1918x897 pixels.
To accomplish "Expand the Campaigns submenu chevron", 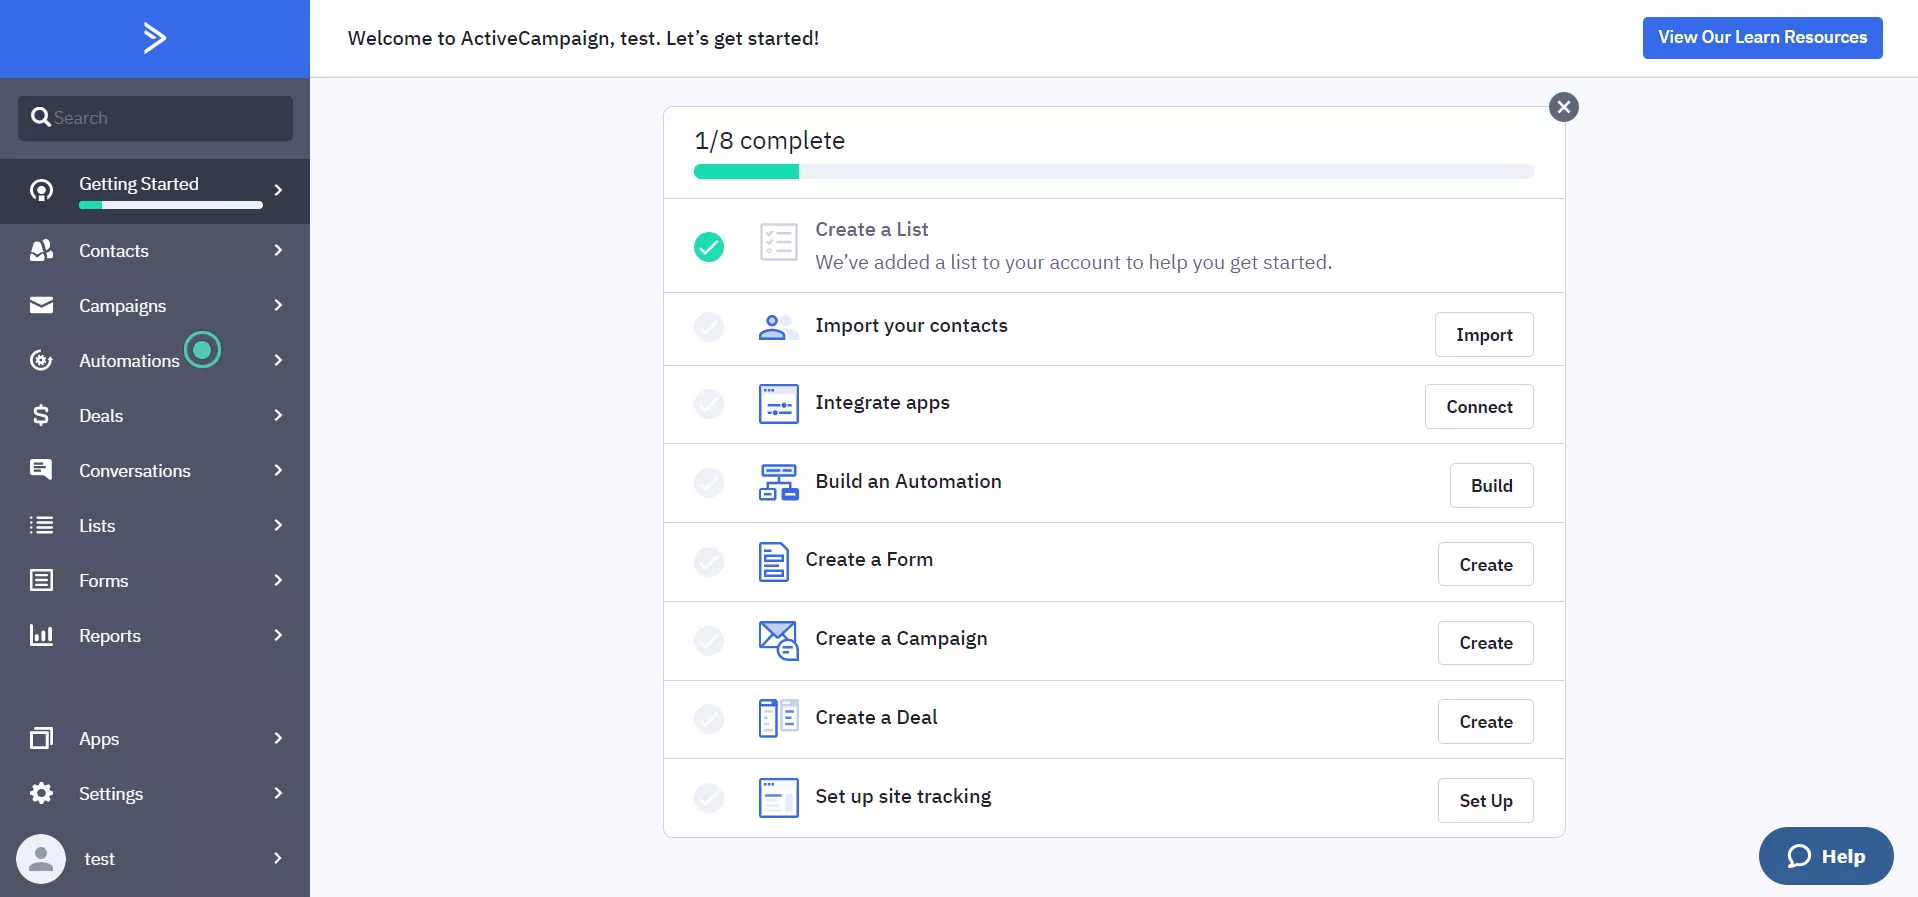I will point(278,305).
